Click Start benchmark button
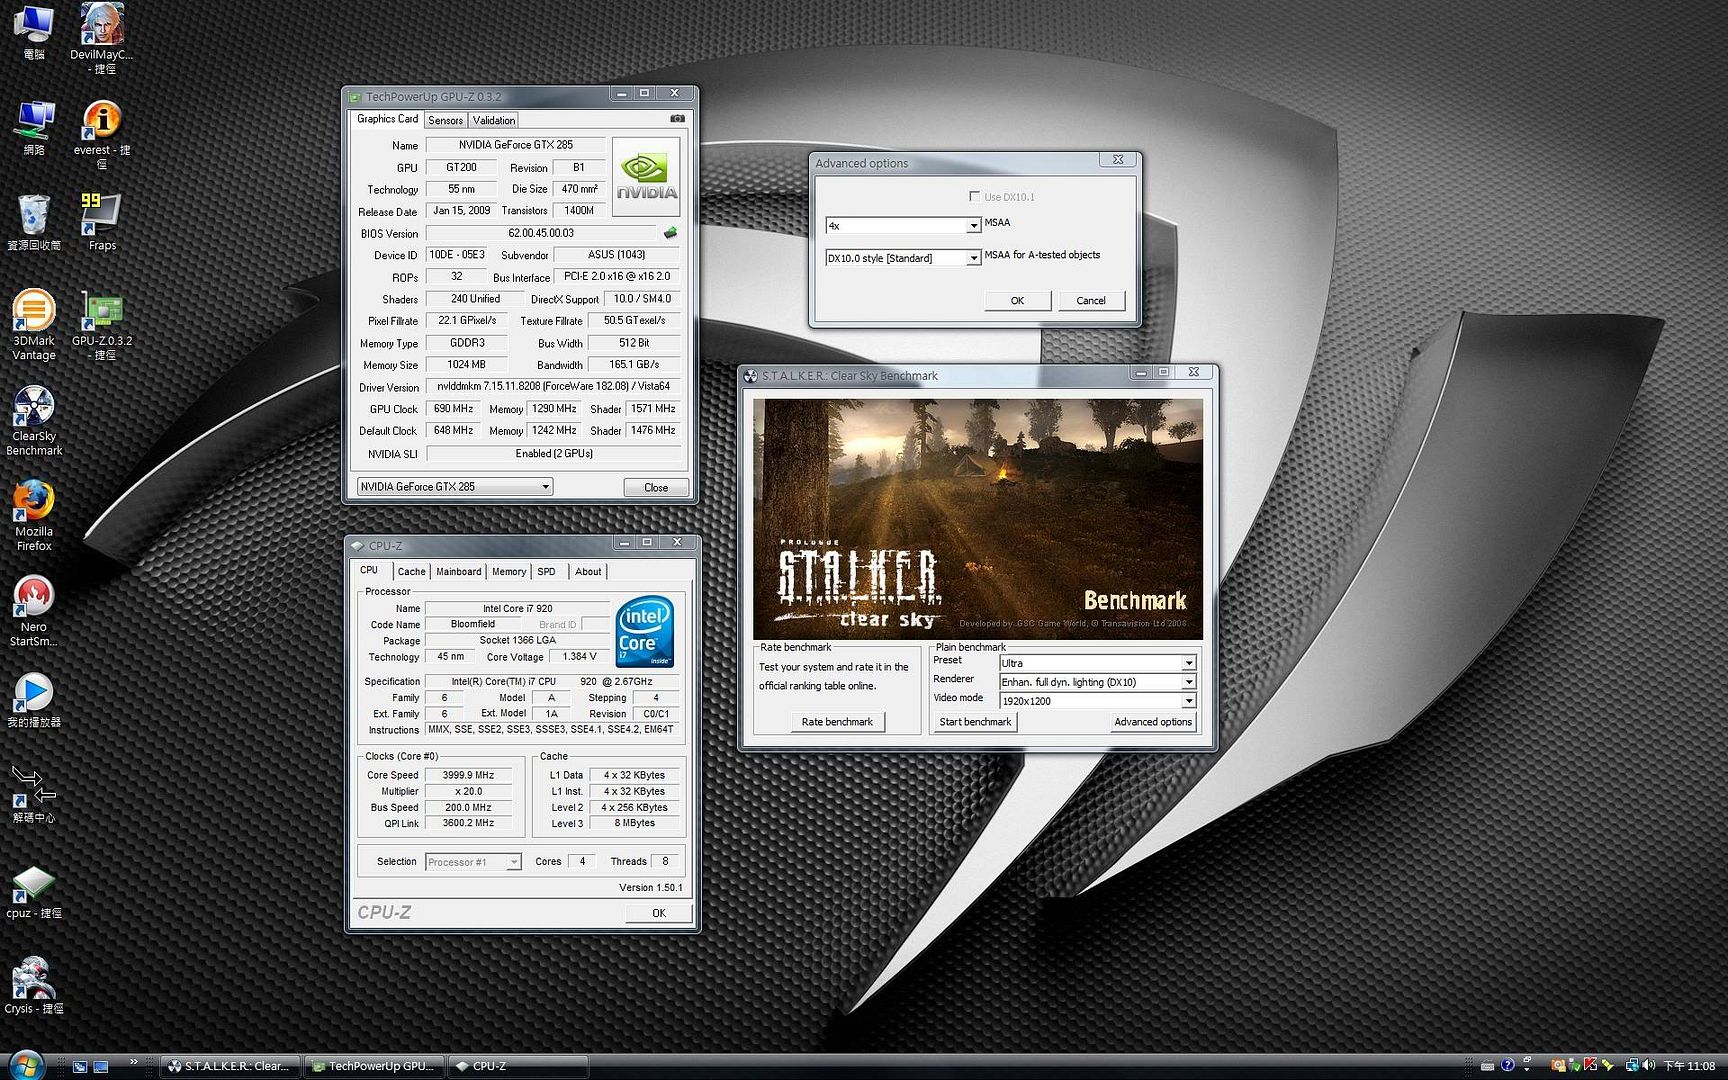 tap(975, 722)
